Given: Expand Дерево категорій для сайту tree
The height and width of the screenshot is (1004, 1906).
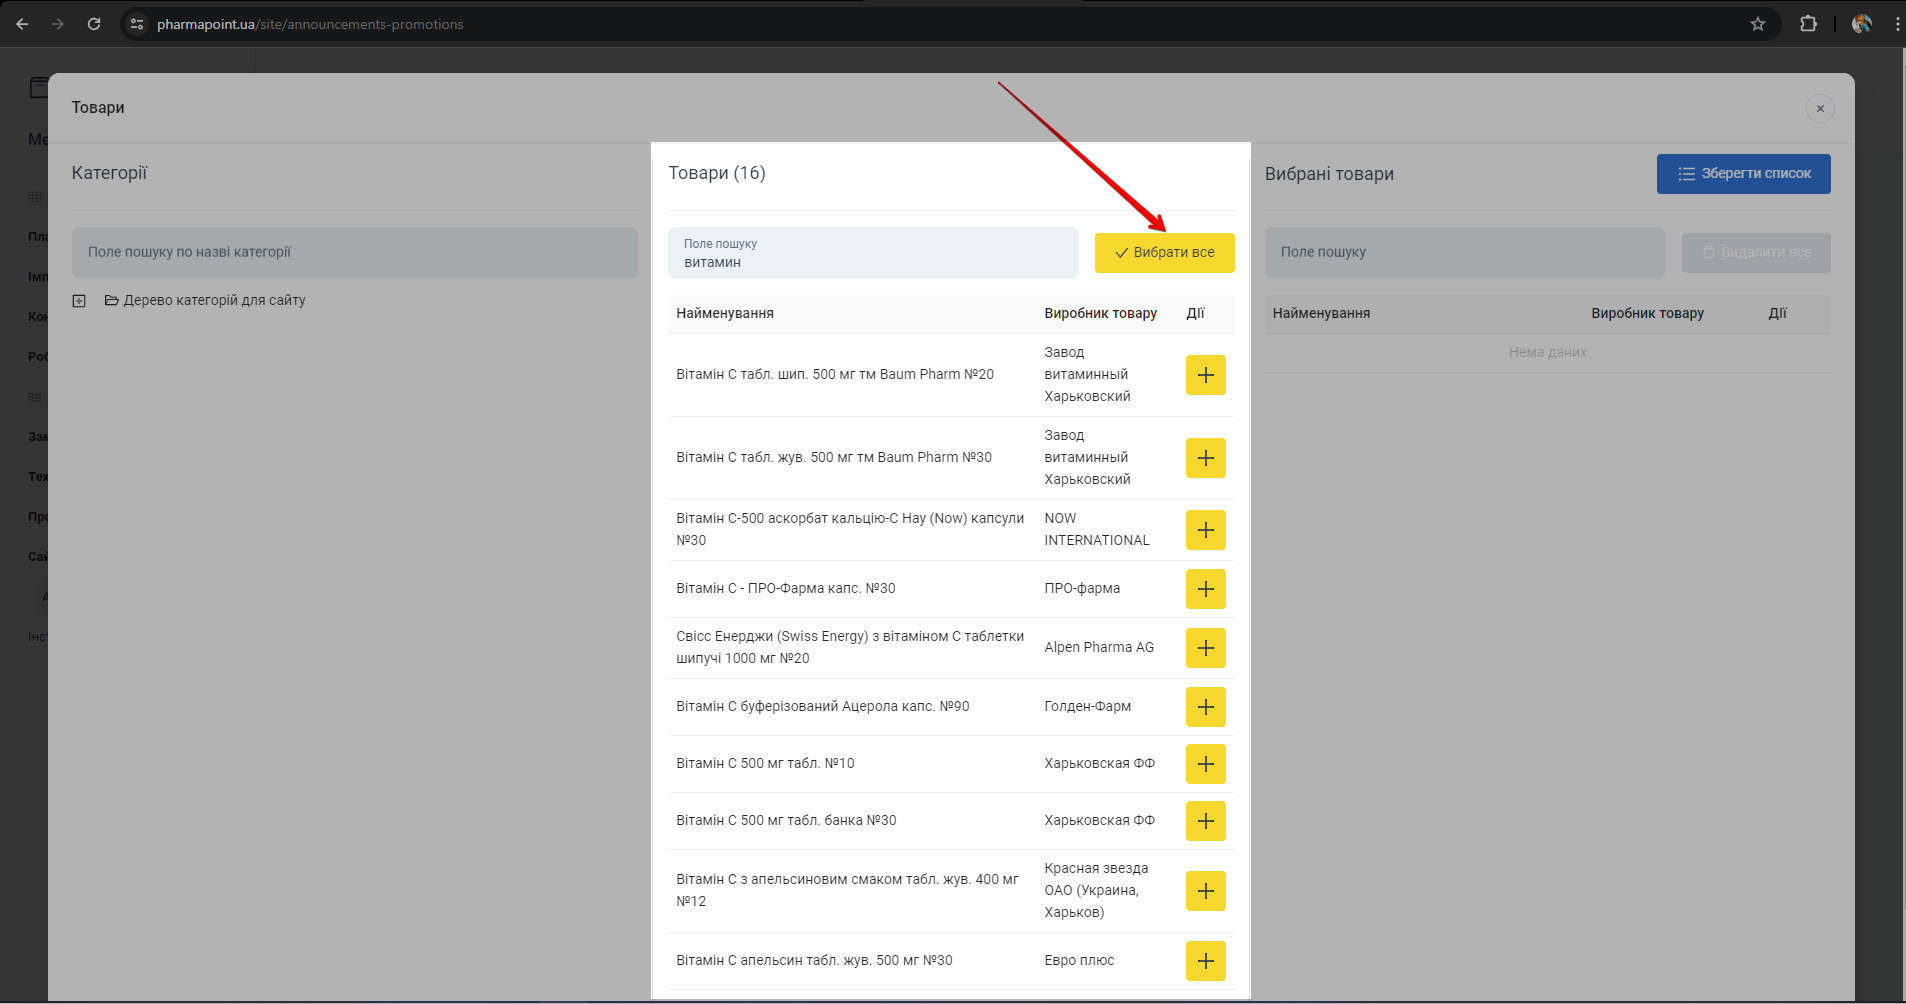Looking at the screenshot, I should pyautogui.click(x=79, y=301).
